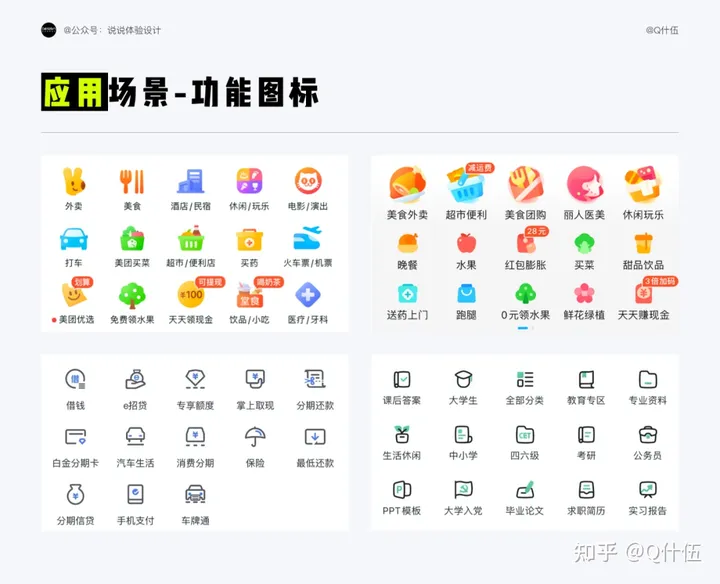
Task: Tap the 买药 medicine box icon
Action: click(249, 239)
